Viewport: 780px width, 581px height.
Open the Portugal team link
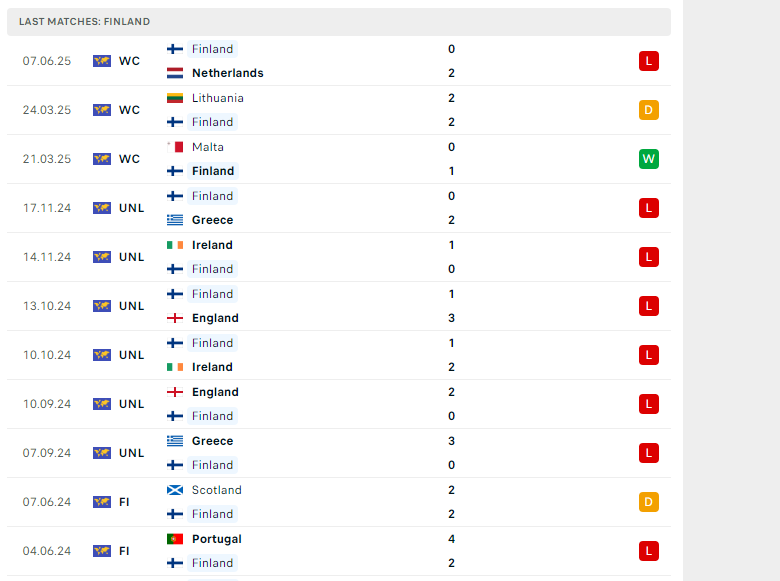pos(217,539)
